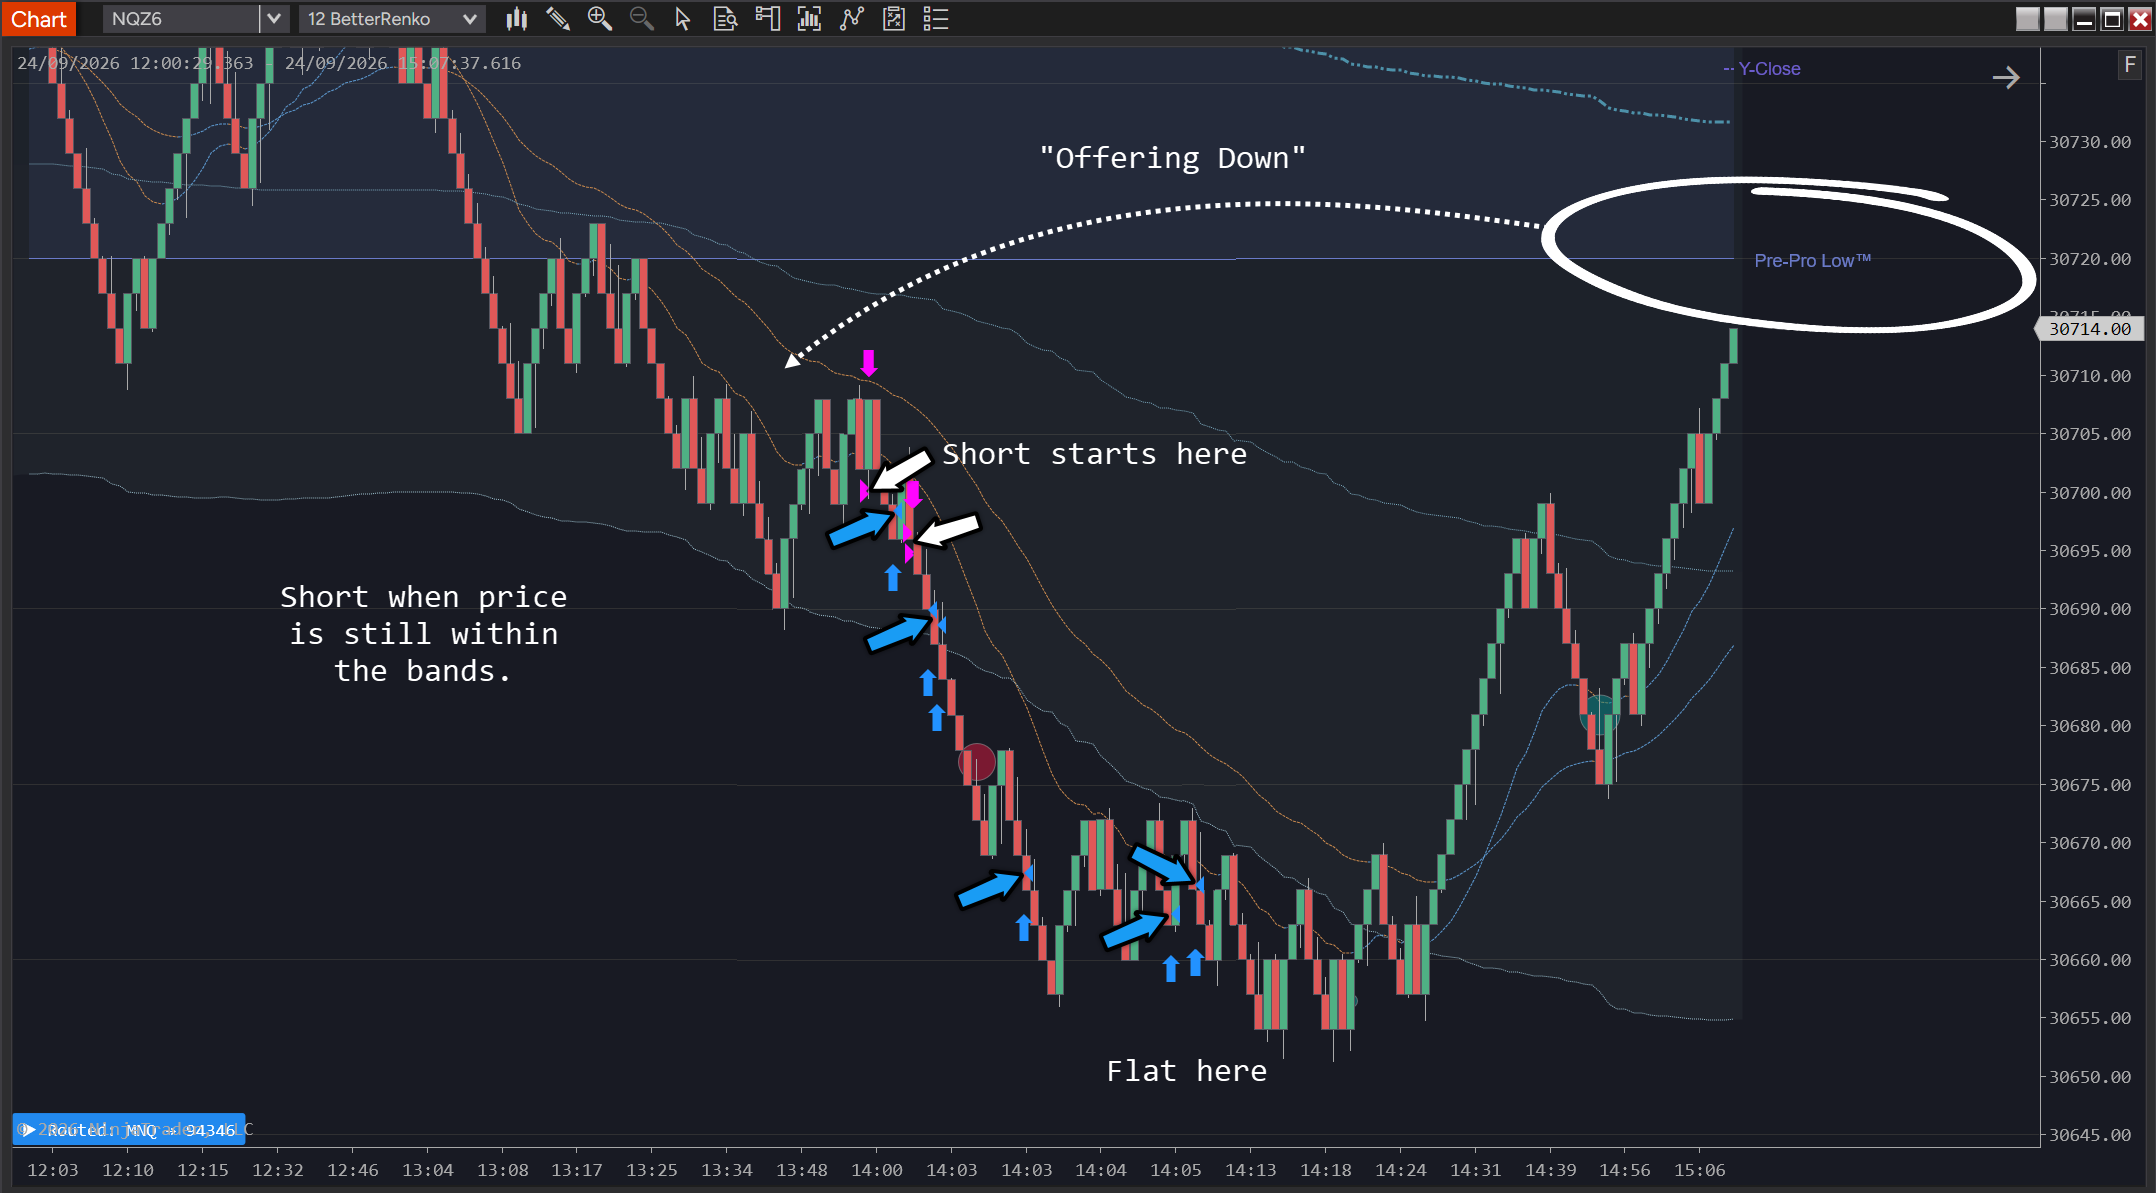
Task: Expand the NQZ6 instrument dropdown arrow
Action: tap(274, 19)
